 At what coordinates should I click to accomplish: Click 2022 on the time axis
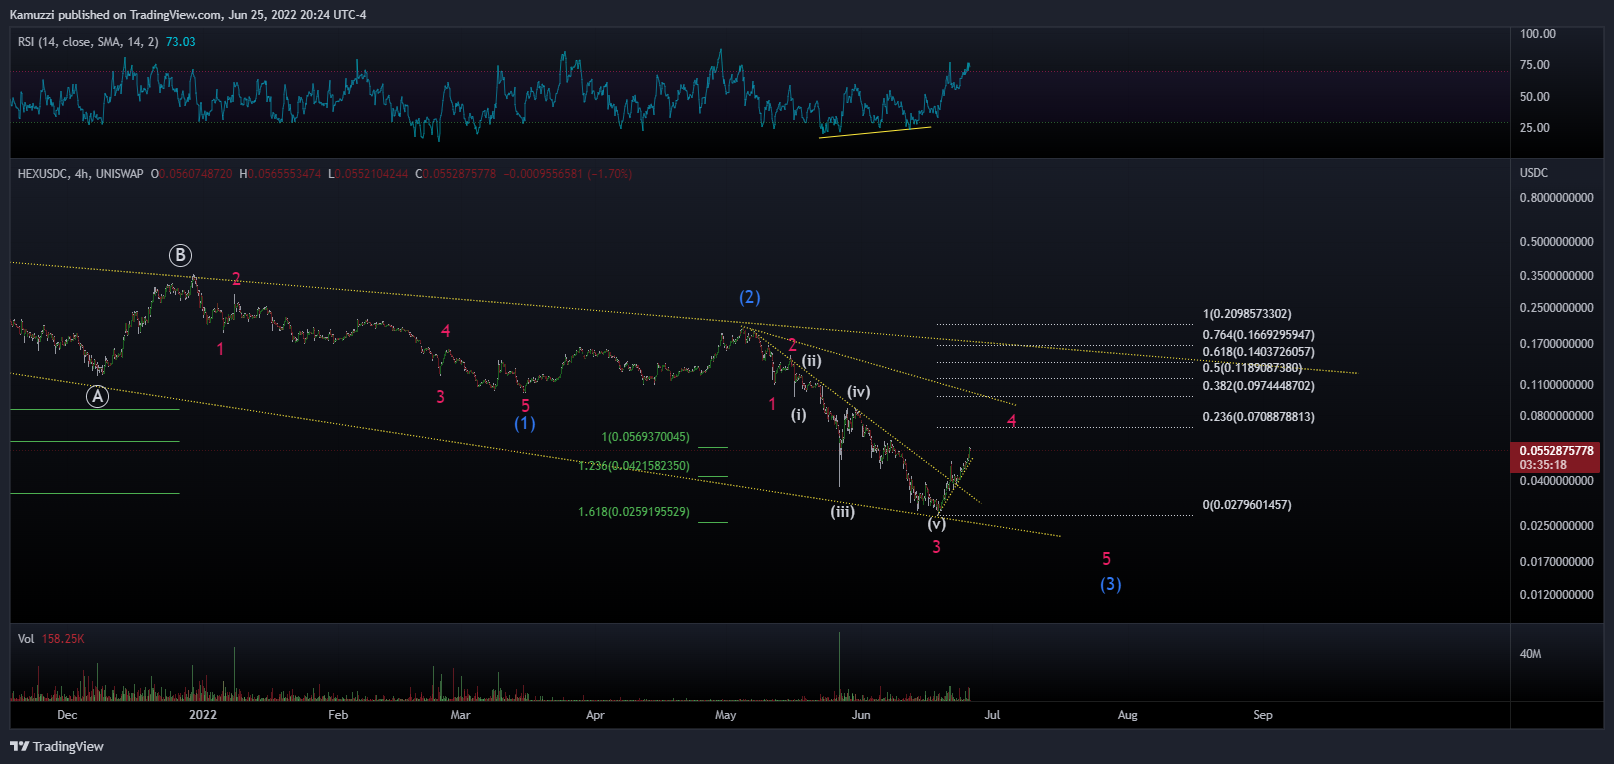coord(203,715)
